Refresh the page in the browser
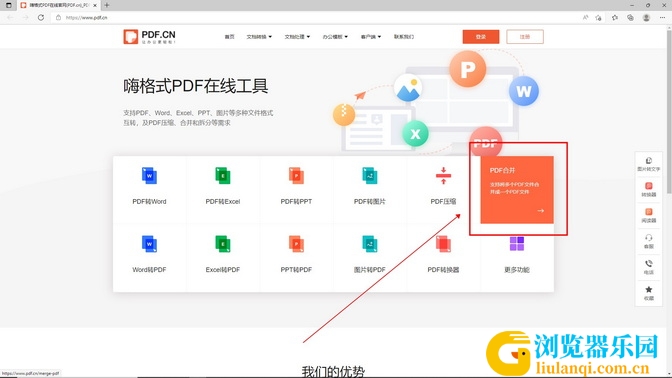The image size is (672, 378). pos(41,18)
